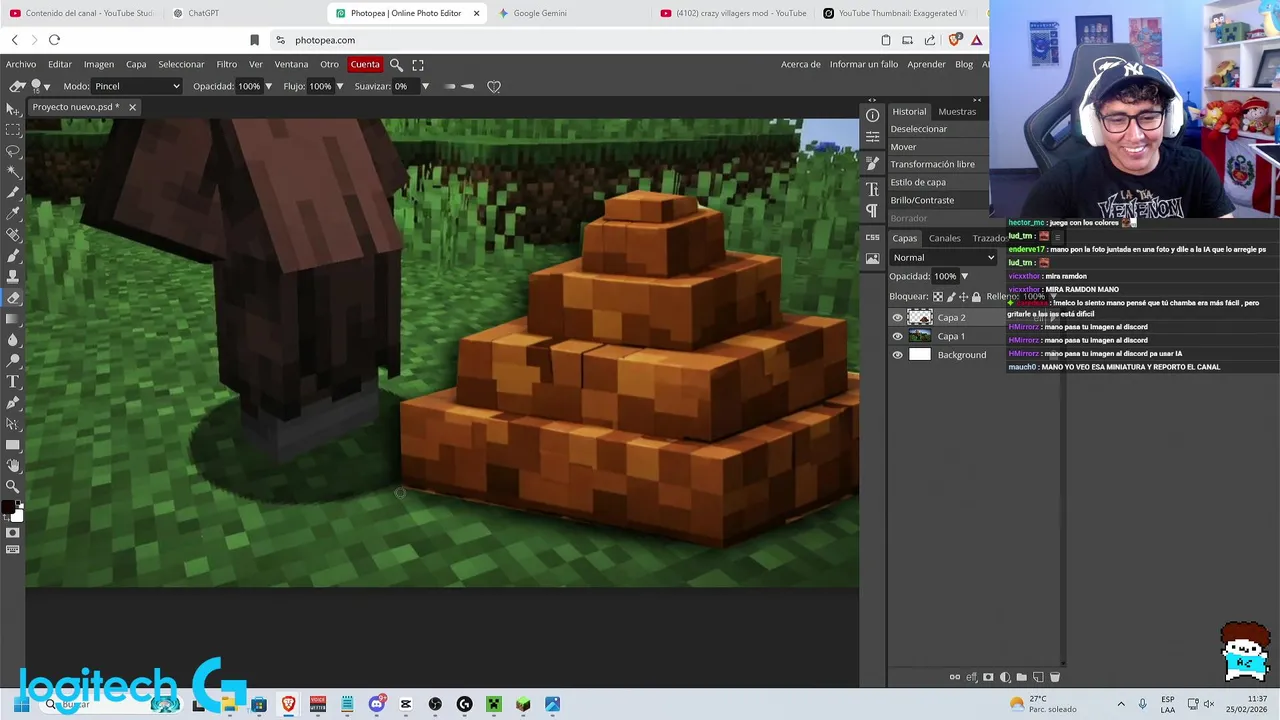Viewport: 1280px width, 720px height.
Task: Open the Character panel icon
Action: tap(872, 189)
